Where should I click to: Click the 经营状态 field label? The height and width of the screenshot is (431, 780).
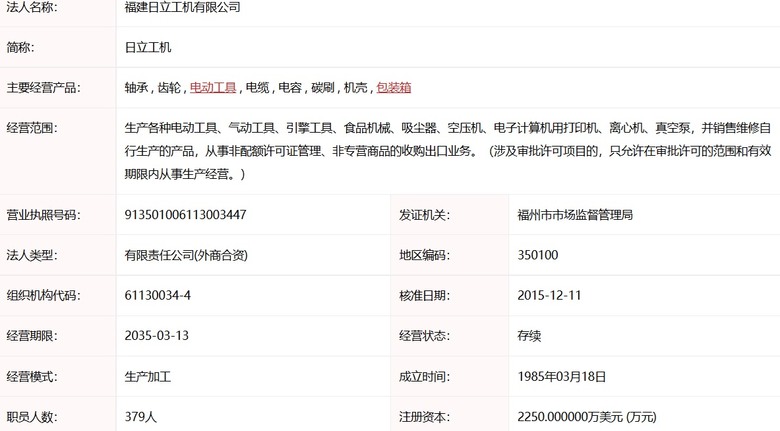point(424,336)
